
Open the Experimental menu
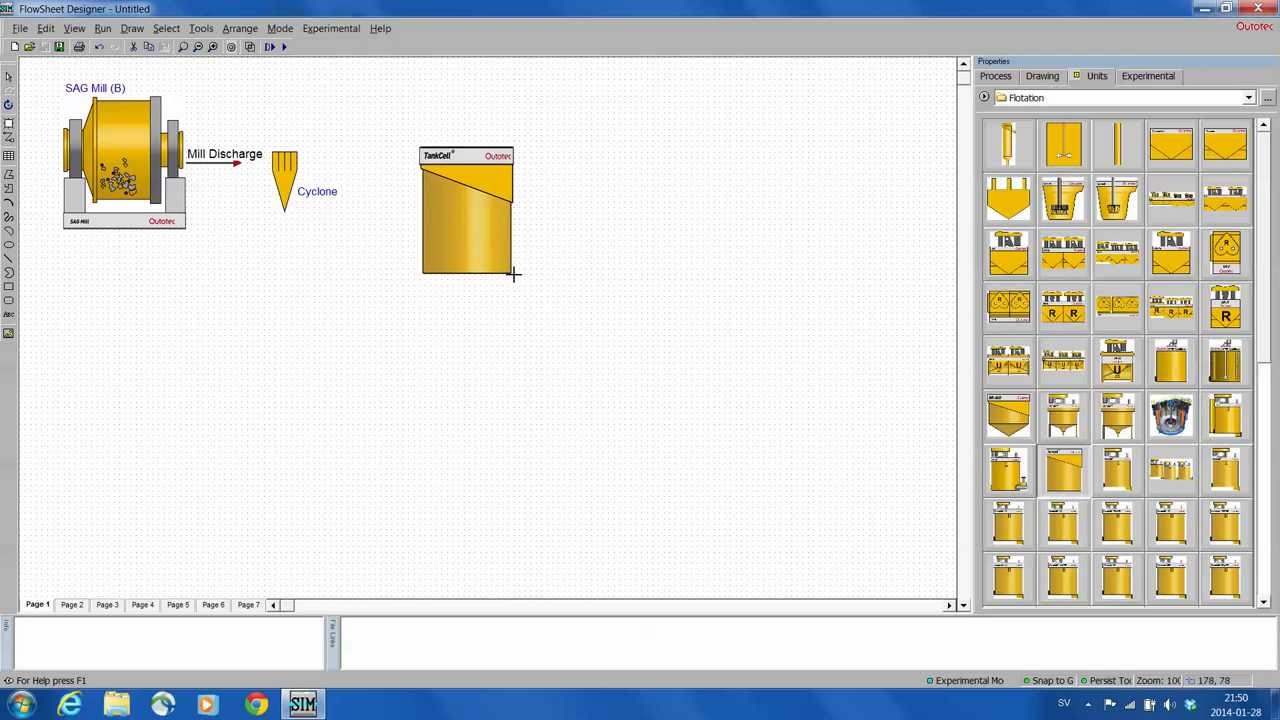coord(331,28)
